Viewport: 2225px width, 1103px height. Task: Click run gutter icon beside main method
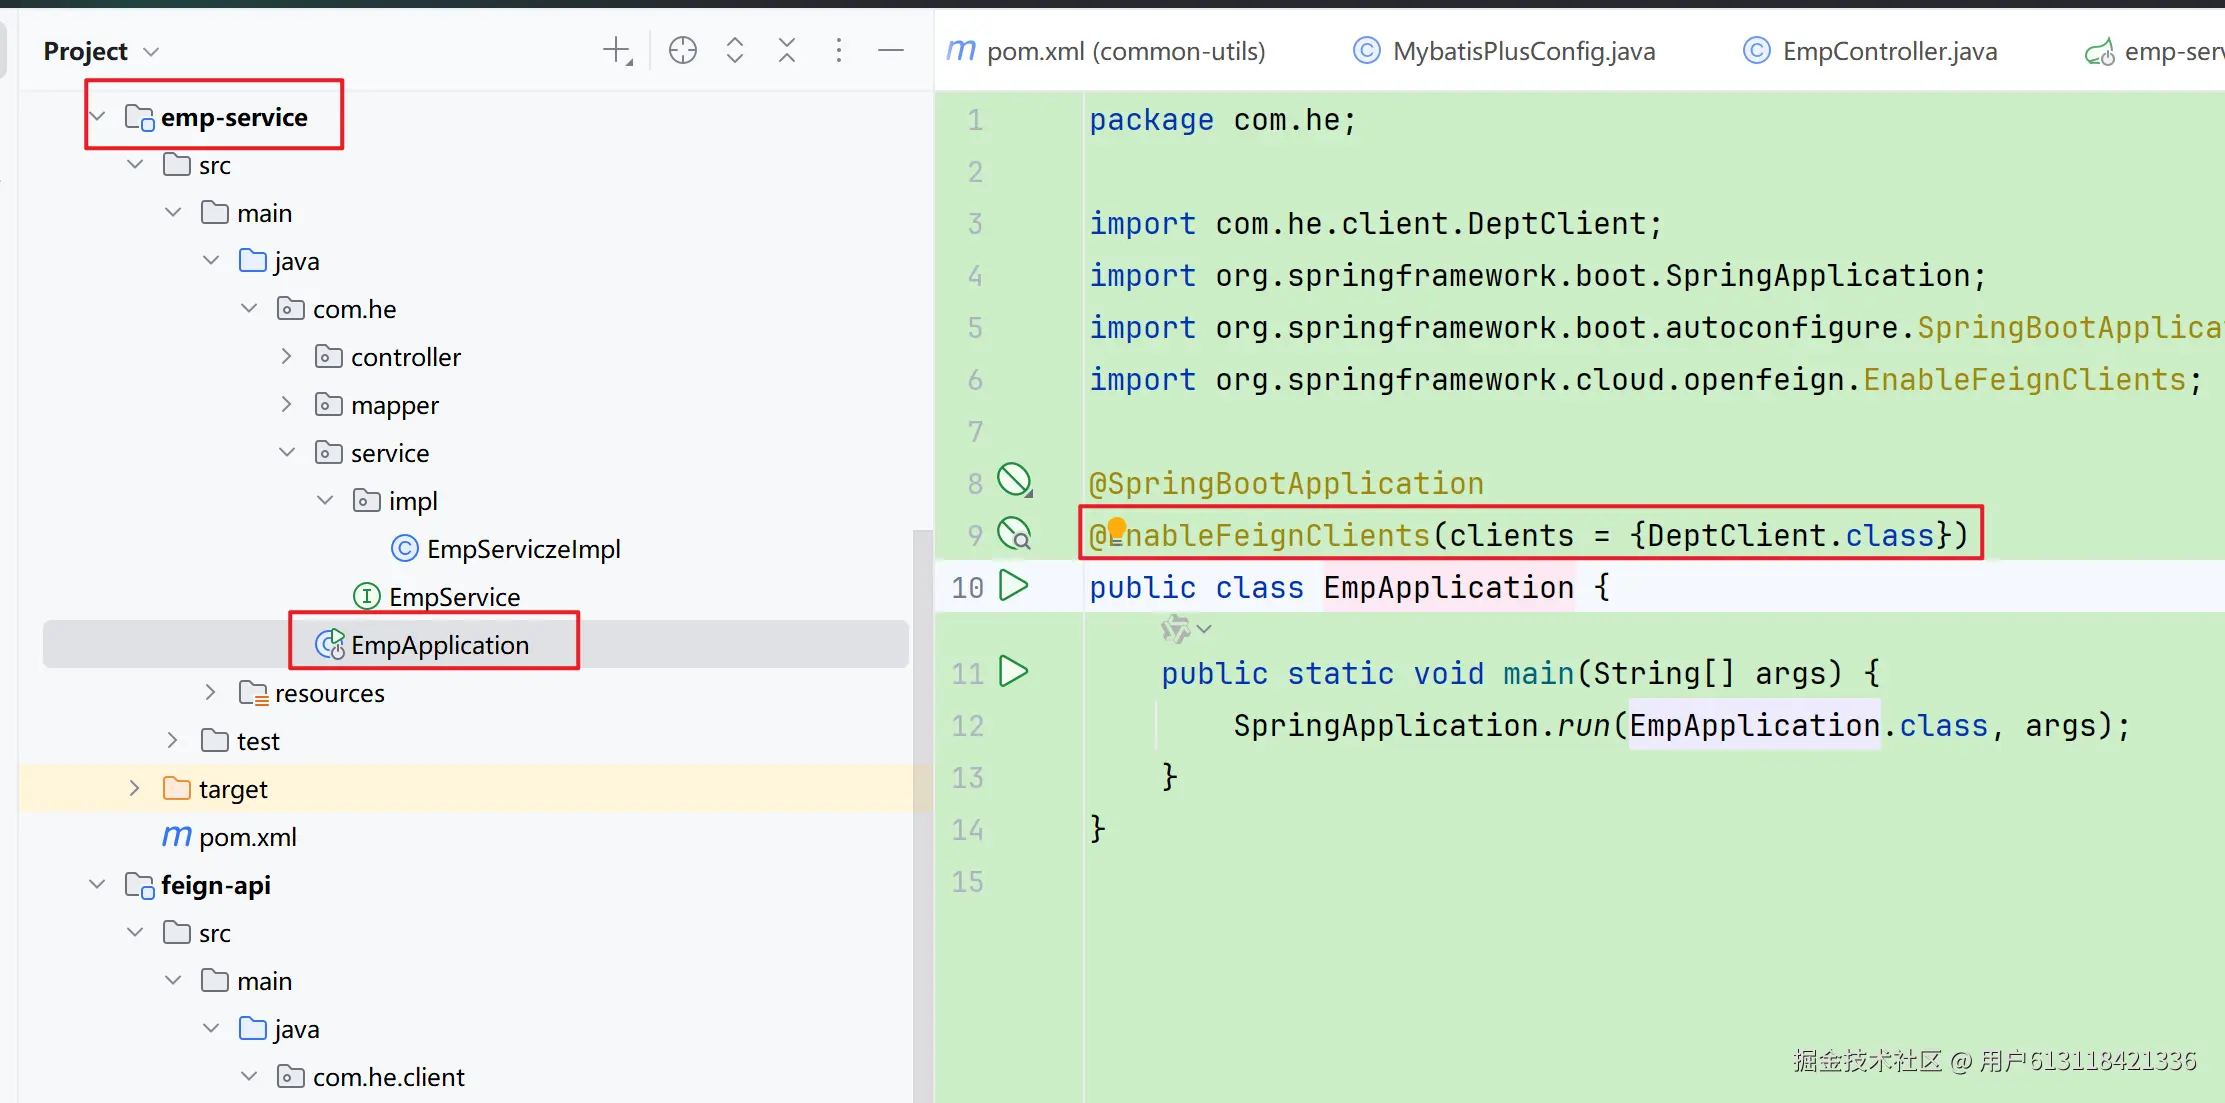click(x=1014, y=672)
